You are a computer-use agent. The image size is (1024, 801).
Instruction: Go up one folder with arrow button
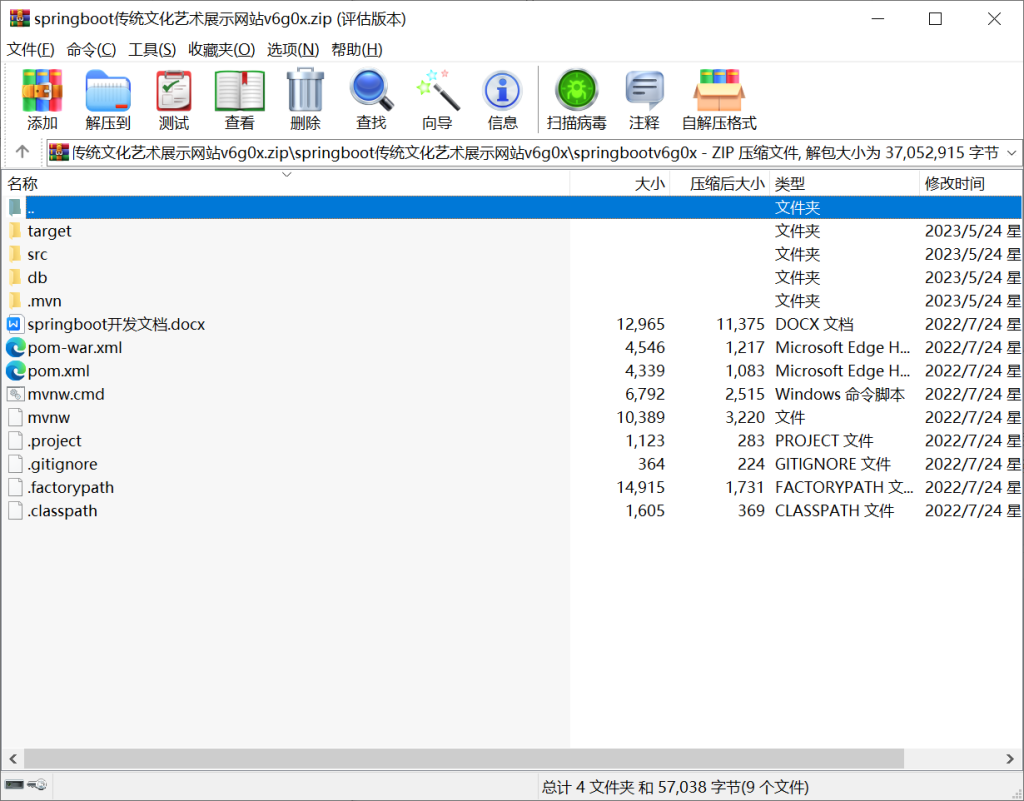pyautogui.click(x=23, y=153)
